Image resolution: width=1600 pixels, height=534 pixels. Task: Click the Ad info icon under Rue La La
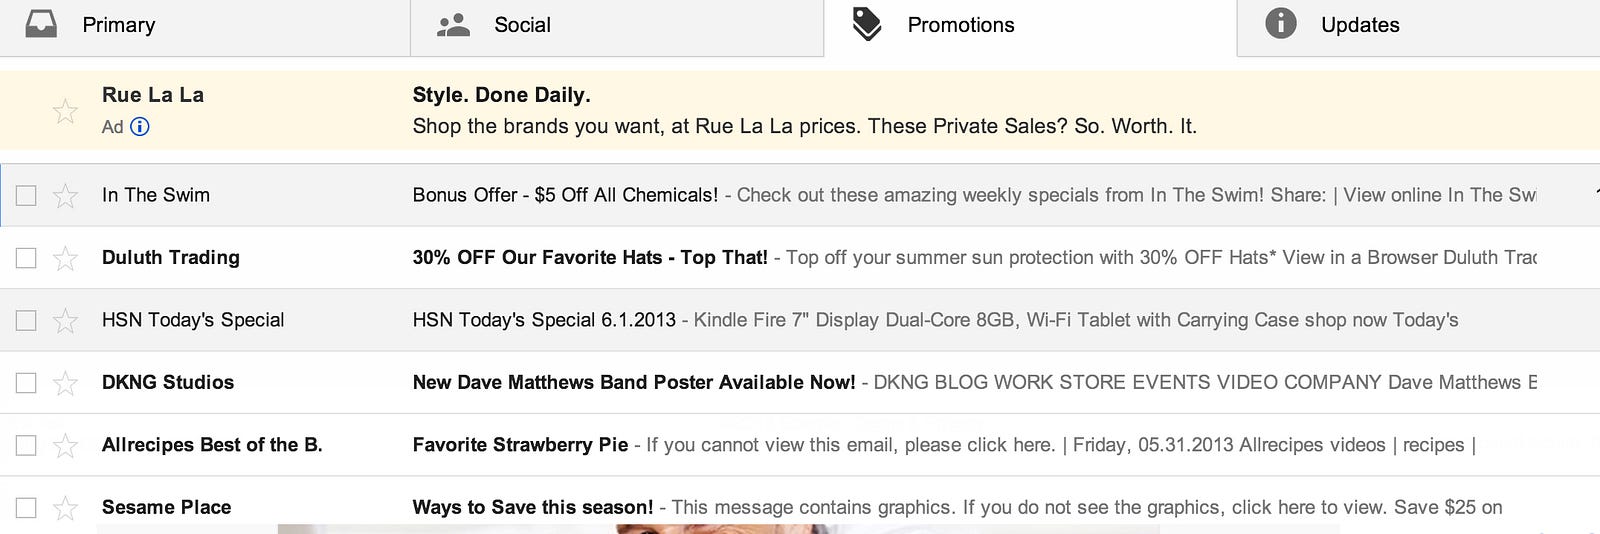[140, 127]
